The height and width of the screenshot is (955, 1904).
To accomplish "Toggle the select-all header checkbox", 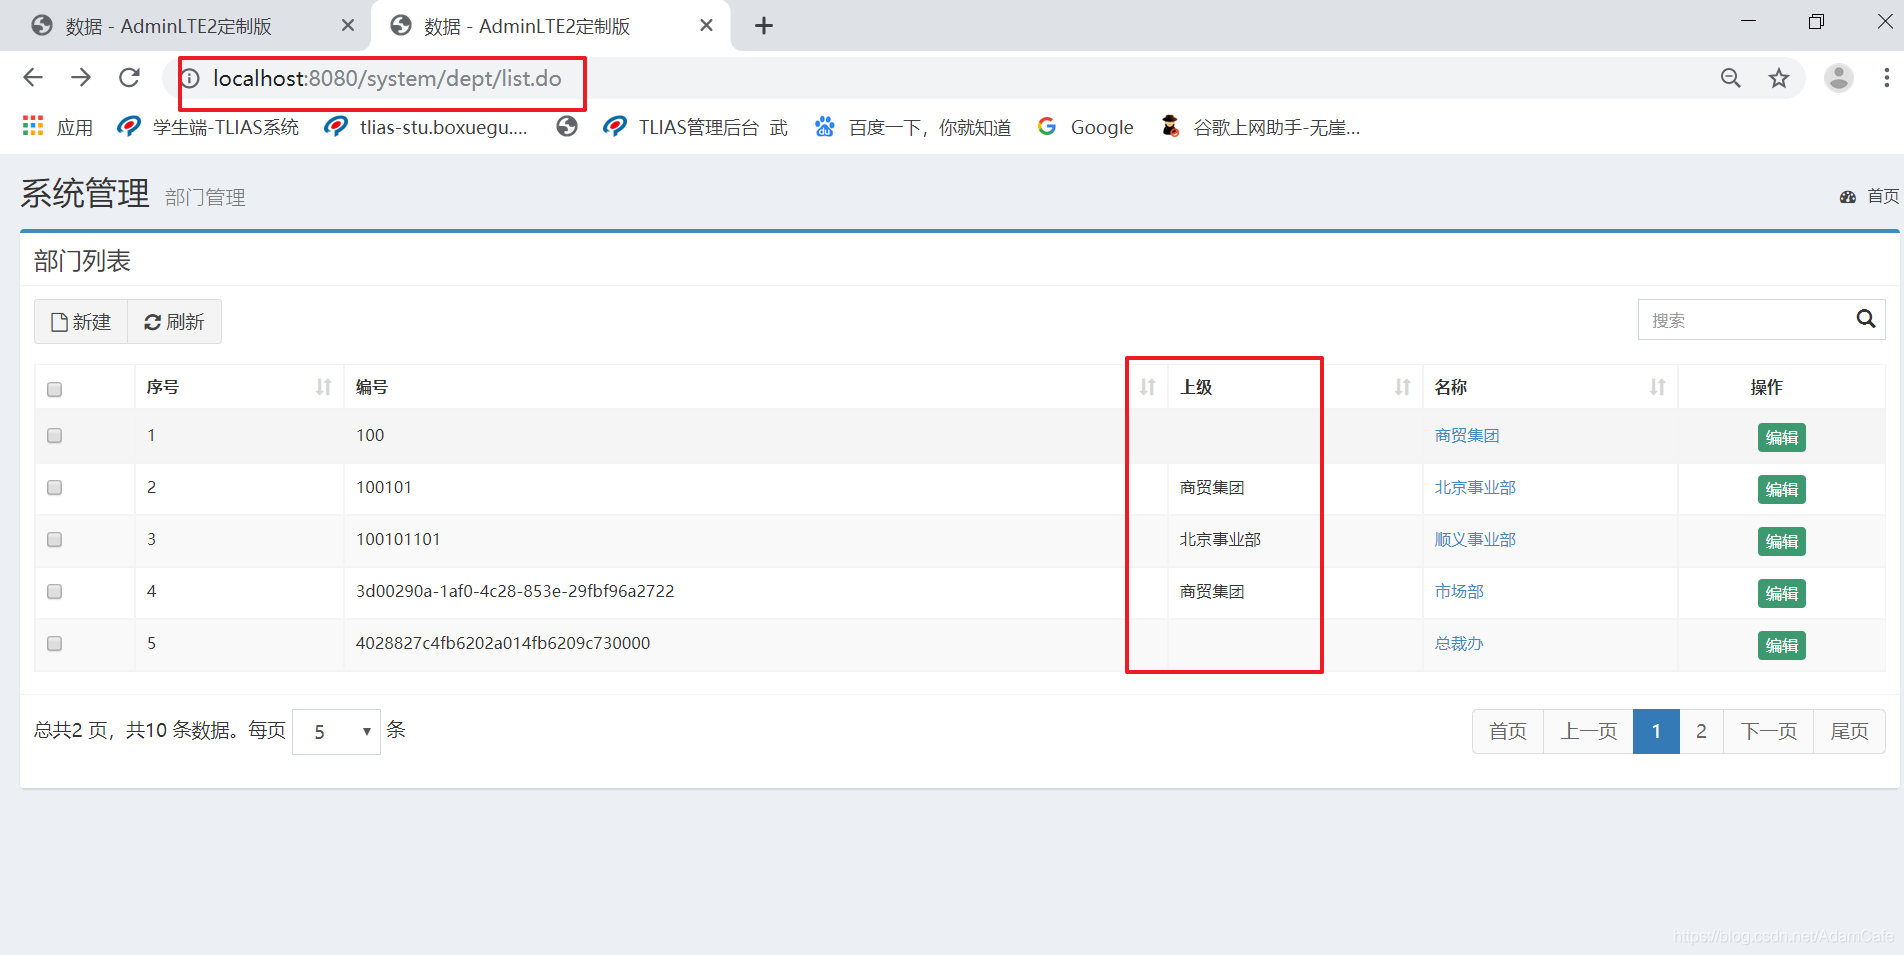I will [55, 389].
